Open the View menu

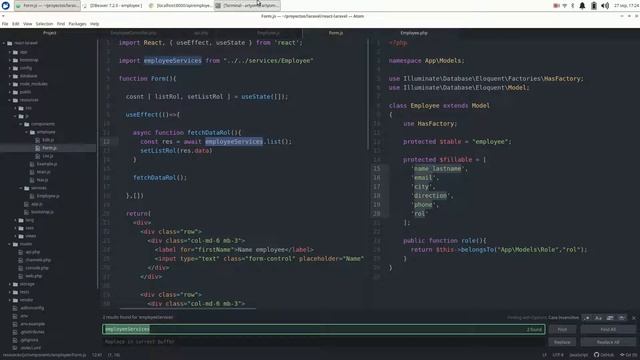pos(27,24)
